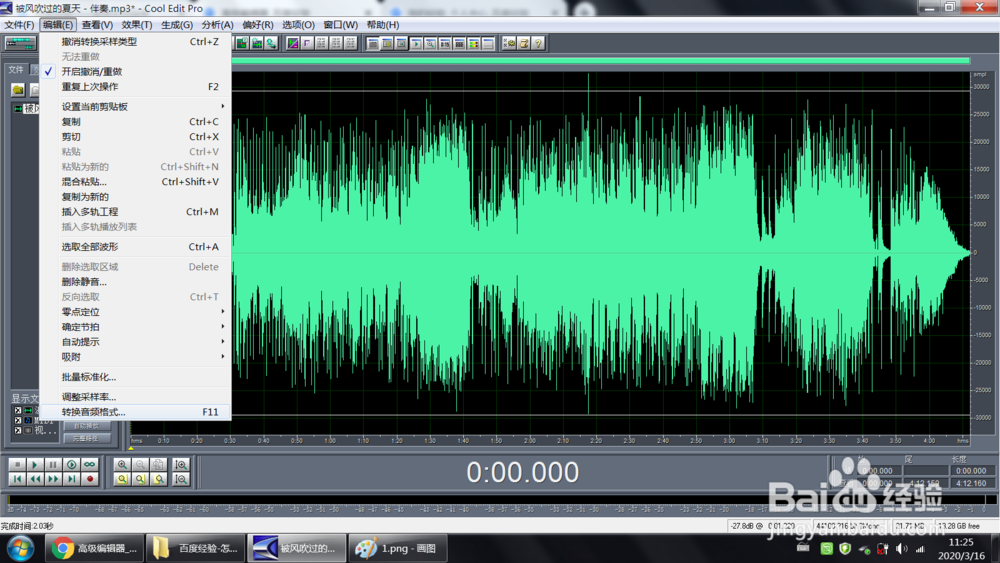This screenshot has height=563, width=1000.
Task: Choose 选取全部波形 menu entry
Action: [135, 247]
